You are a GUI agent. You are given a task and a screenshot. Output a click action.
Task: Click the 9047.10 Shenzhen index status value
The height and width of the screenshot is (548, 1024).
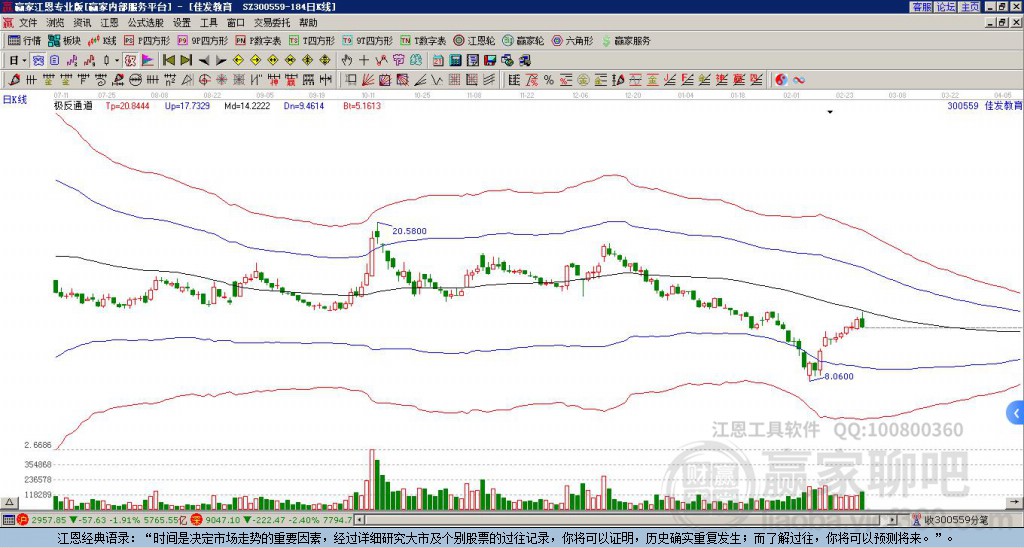pyautogui.click(x=221, y=520)
